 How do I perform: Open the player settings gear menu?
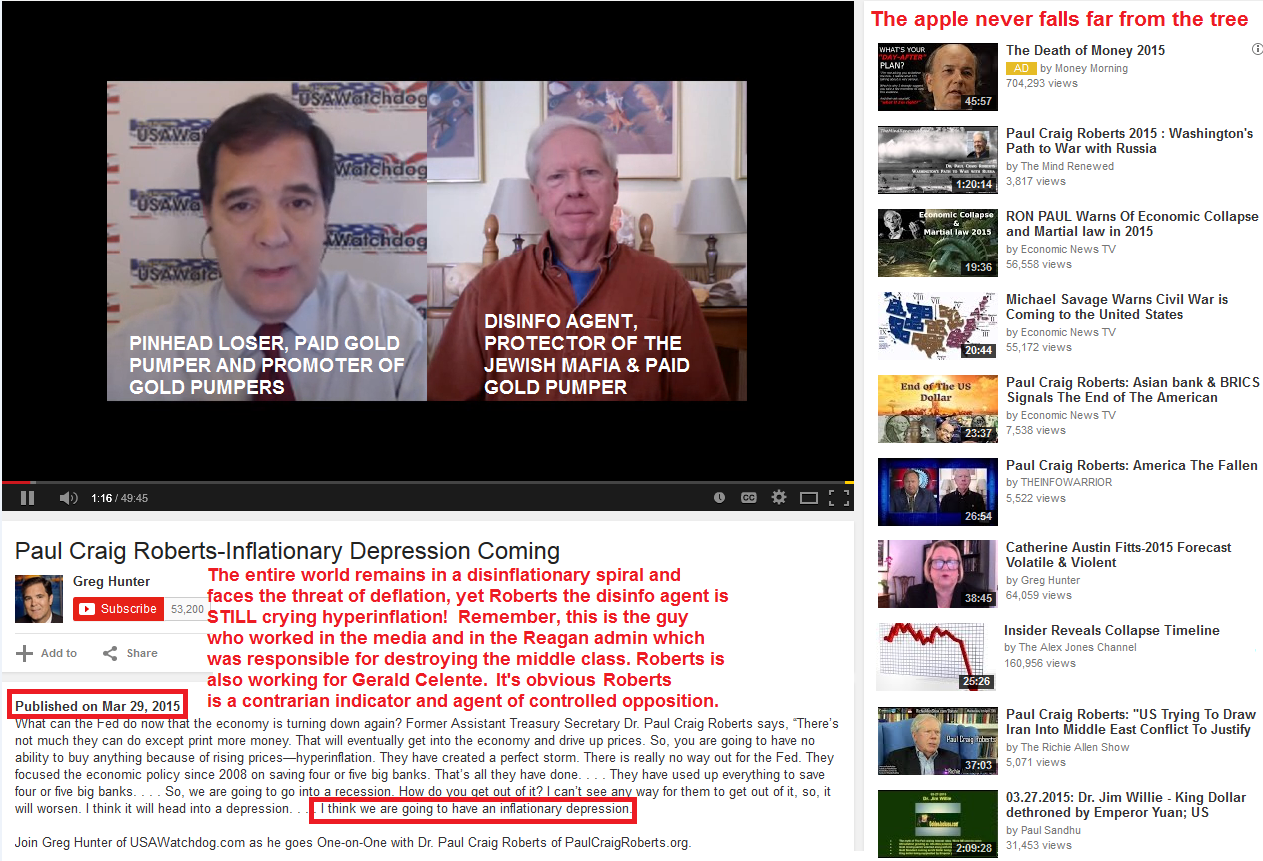point(779,497)
